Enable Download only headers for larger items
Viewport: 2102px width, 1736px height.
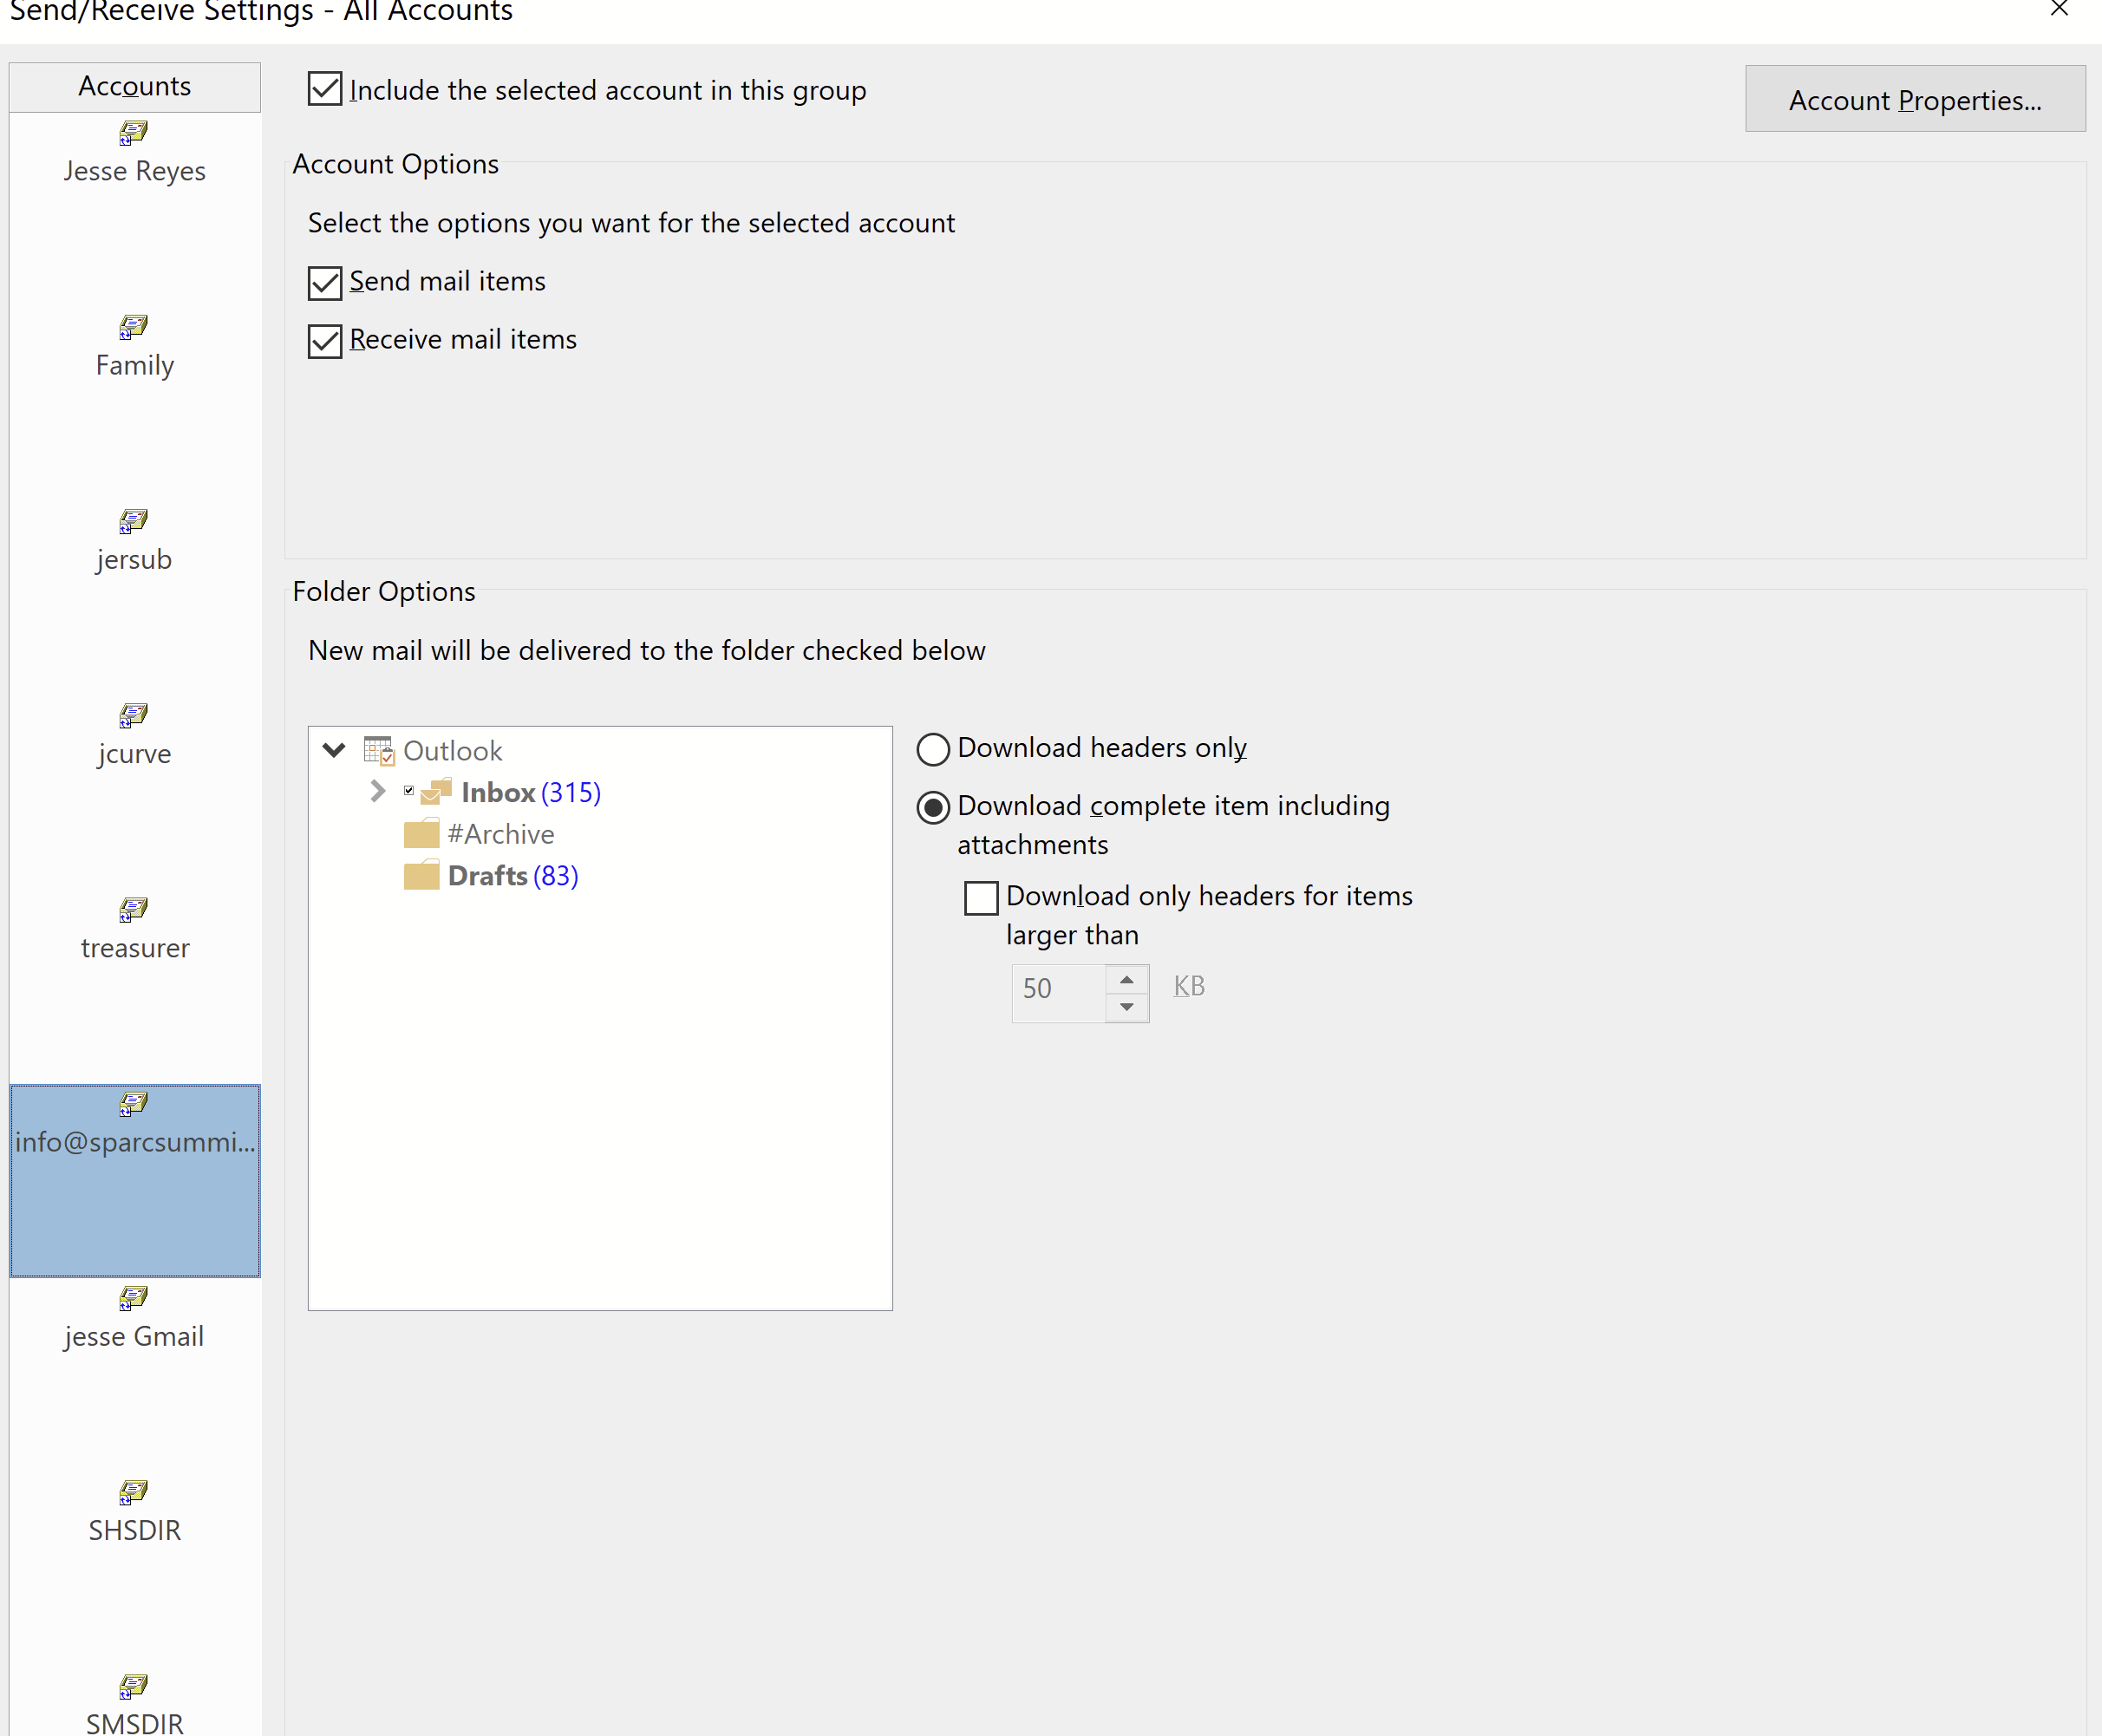[981, 897]
